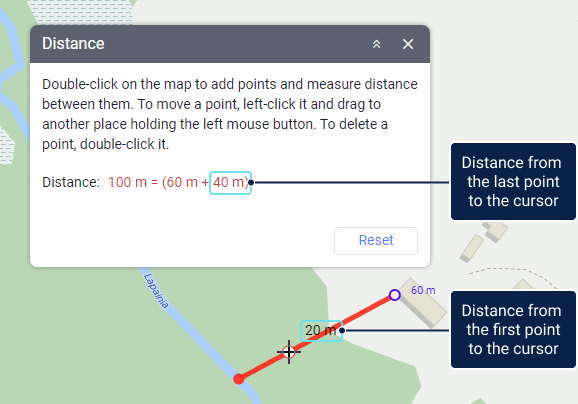Screen dimensions: 578x404
Task: Close the Distance dialog
Action: point(408,44)
